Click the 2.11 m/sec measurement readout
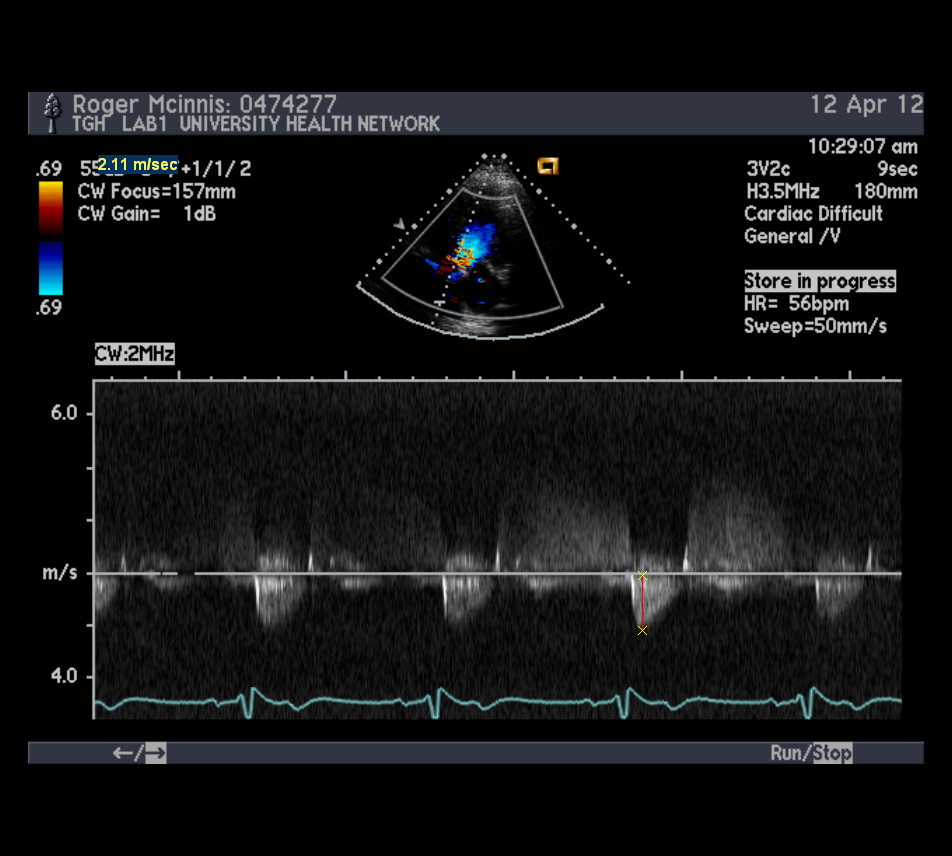The height and width of the screenshot is (856, 952). pos(138,164)
